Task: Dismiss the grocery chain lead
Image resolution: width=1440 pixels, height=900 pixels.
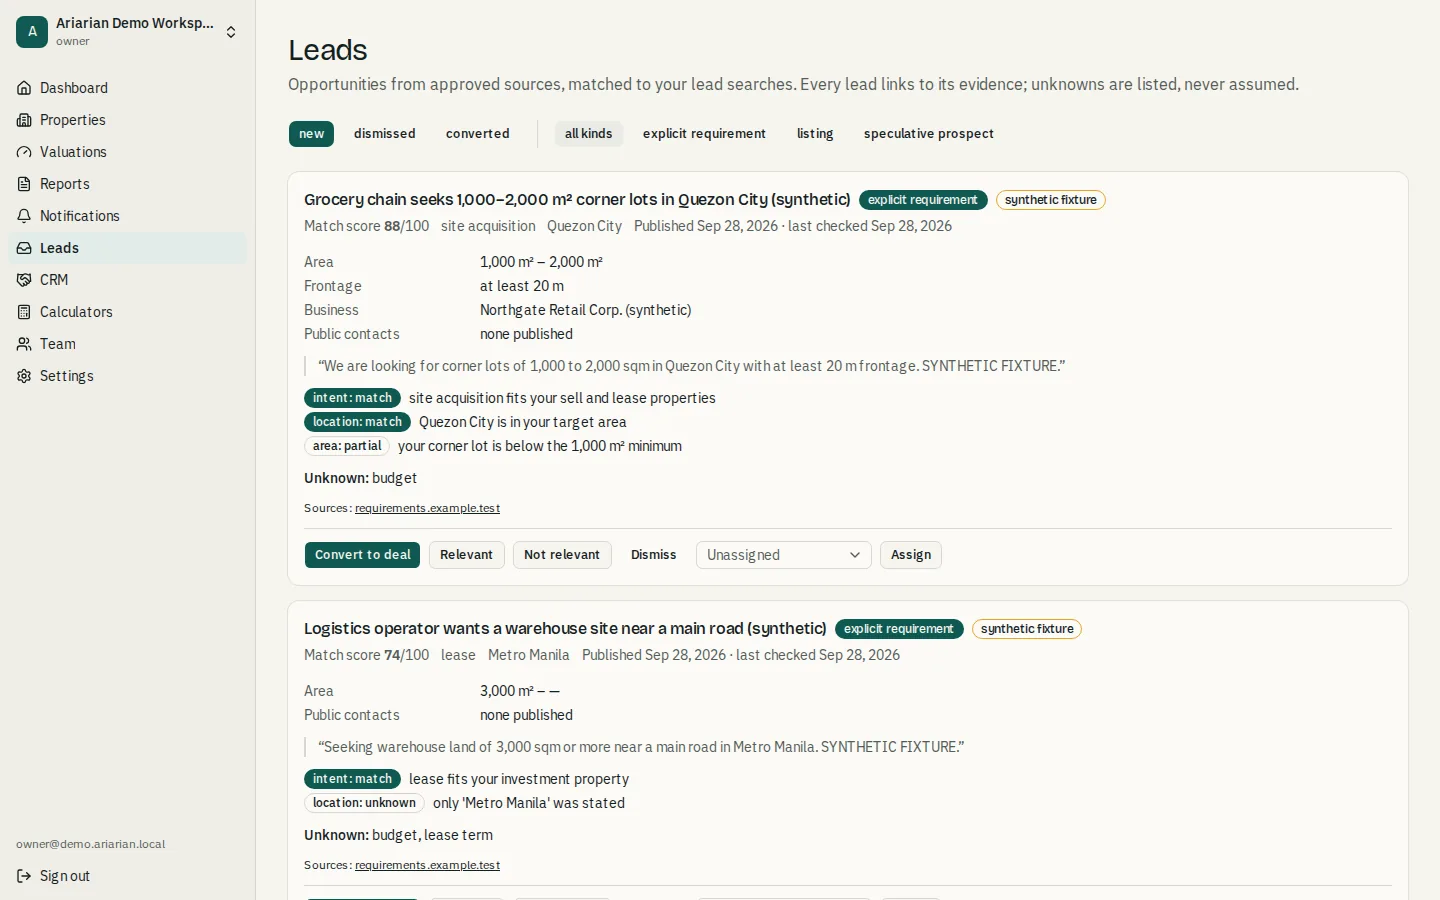Action: coord(654,555)
